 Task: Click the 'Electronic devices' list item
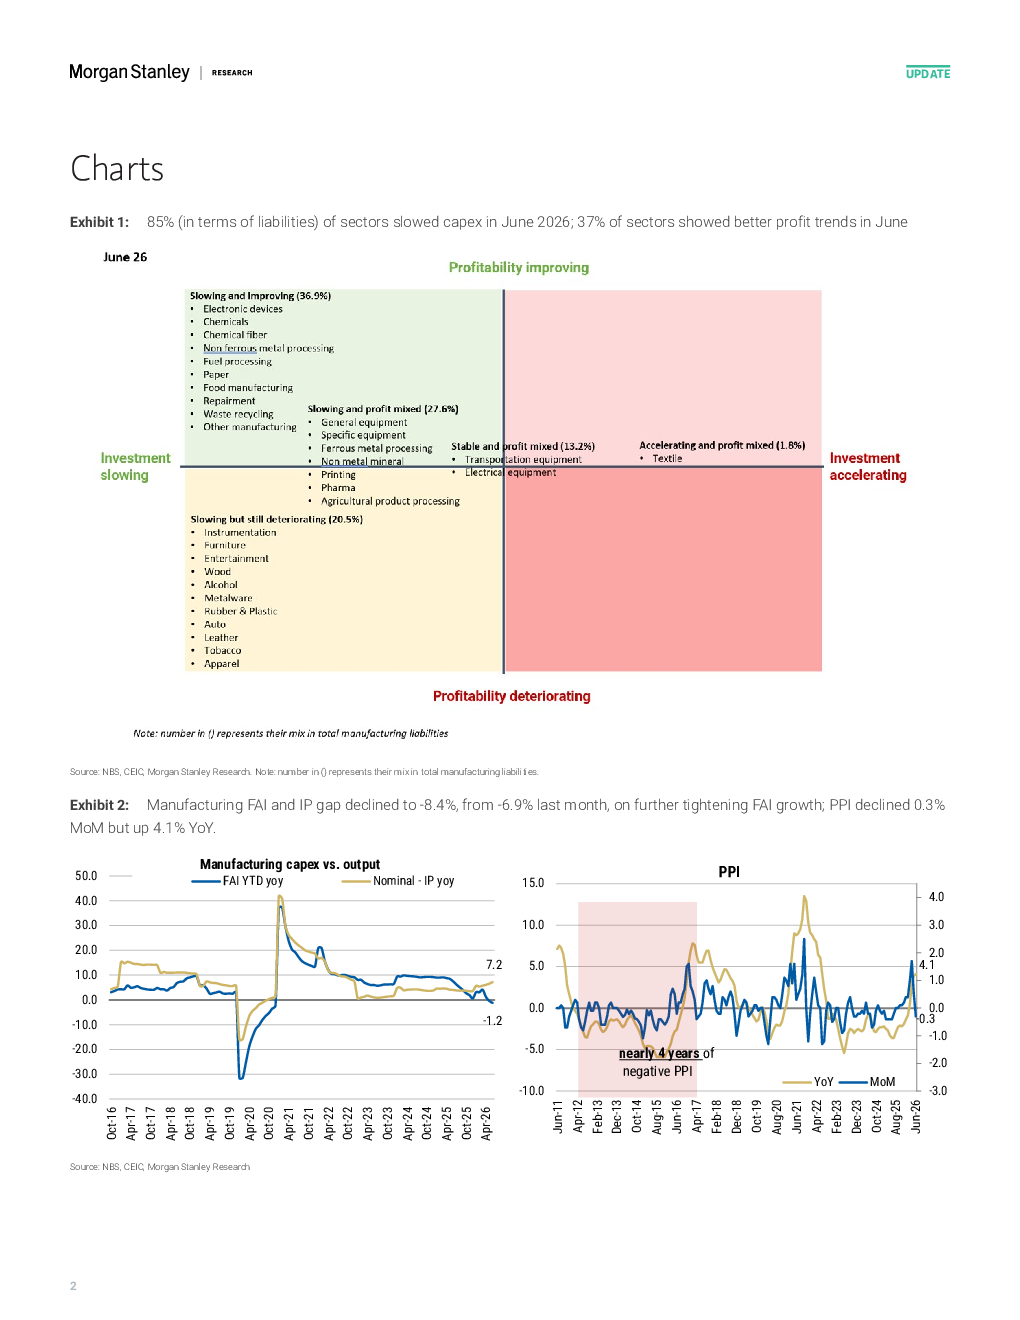[x=243, y=309]
